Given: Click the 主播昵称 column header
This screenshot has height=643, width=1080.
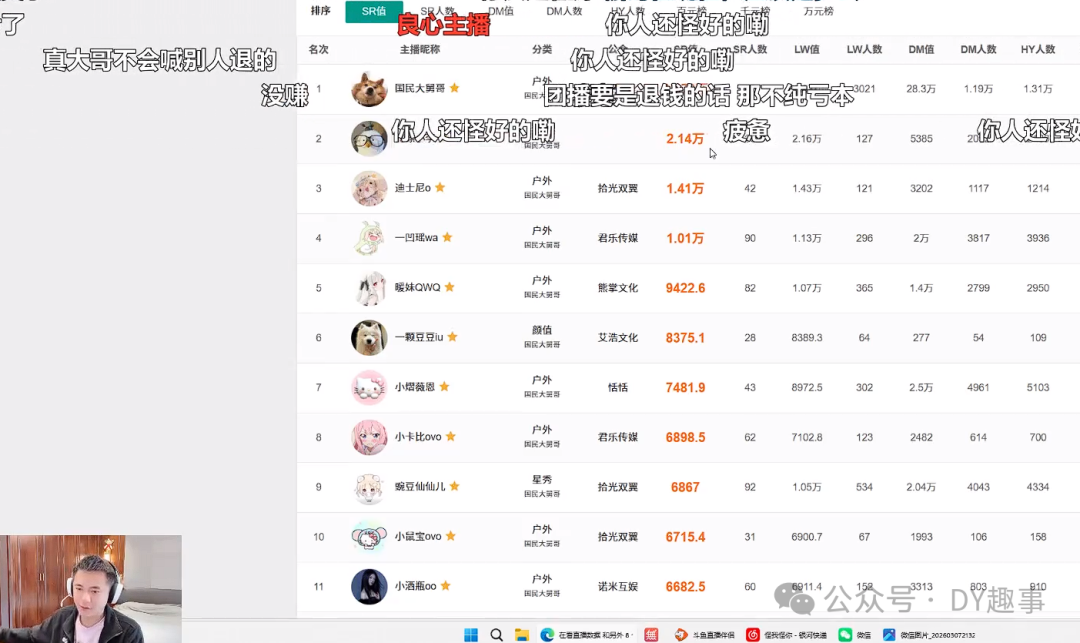Looking at the screenshot, I should (419, 50).
